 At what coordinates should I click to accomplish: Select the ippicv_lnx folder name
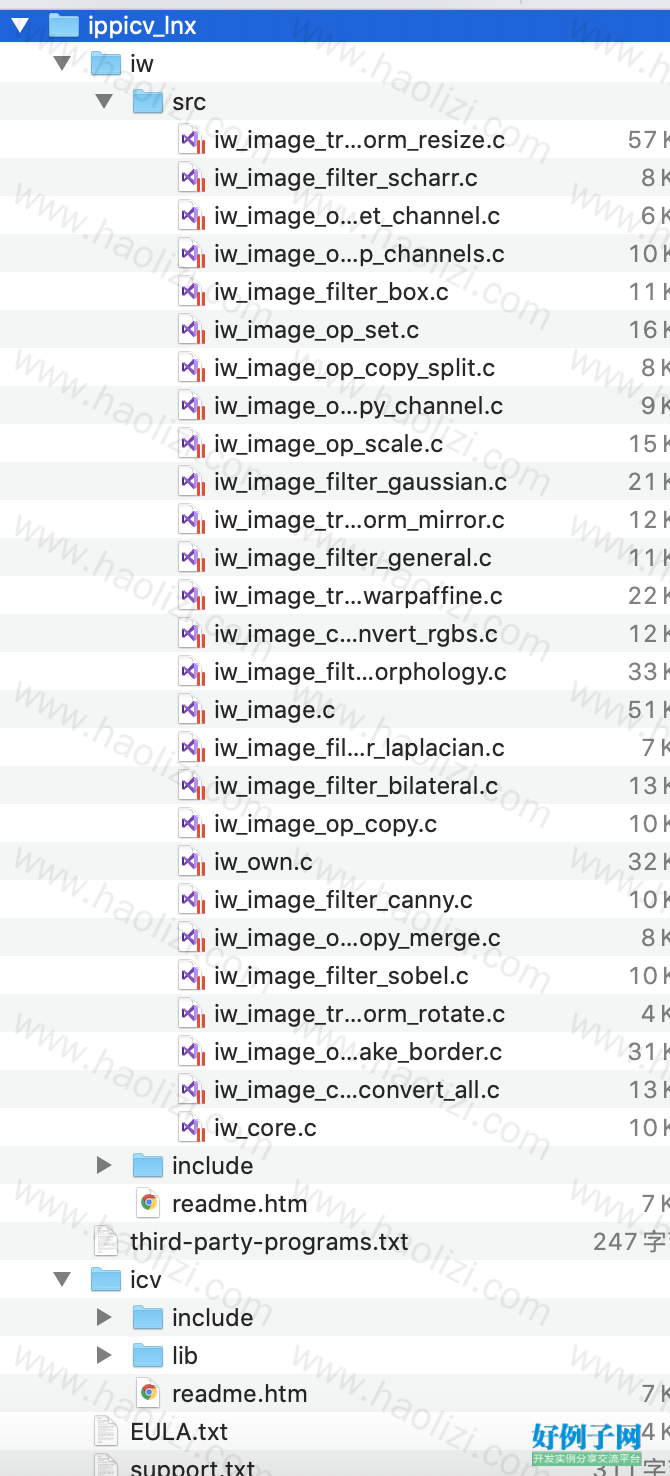point(142,26)
